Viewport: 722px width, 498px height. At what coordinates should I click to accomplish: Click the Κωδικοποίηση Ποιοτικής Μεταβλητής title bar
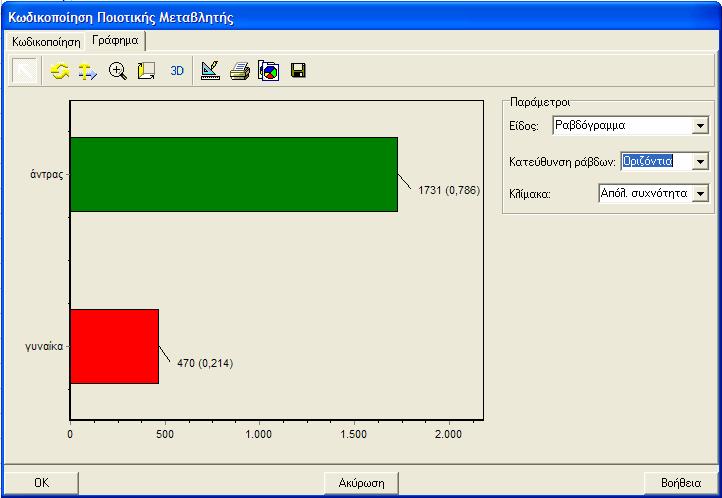[361, 17]
